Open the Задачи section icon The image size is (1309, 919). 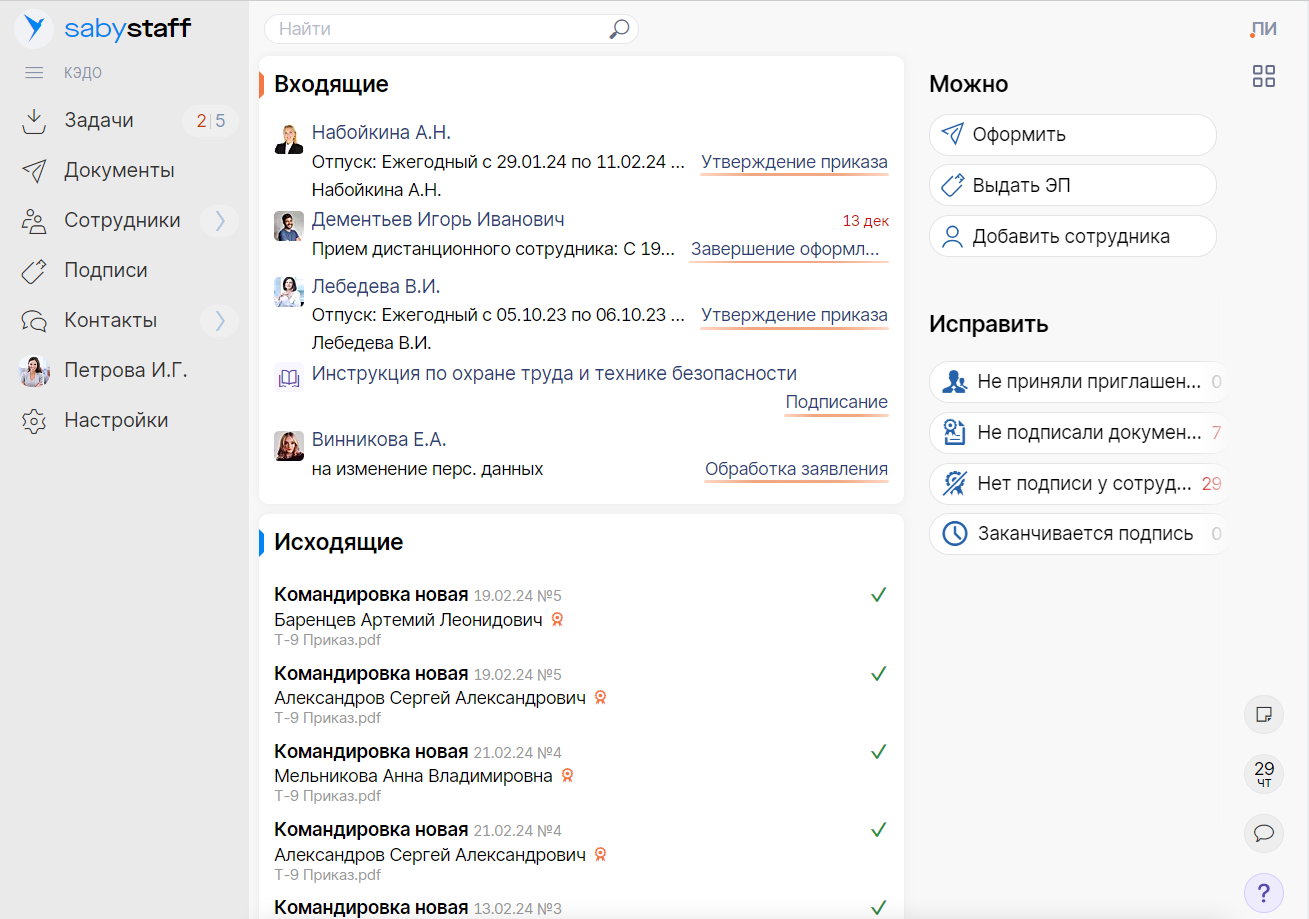click(x=33, y=120)
